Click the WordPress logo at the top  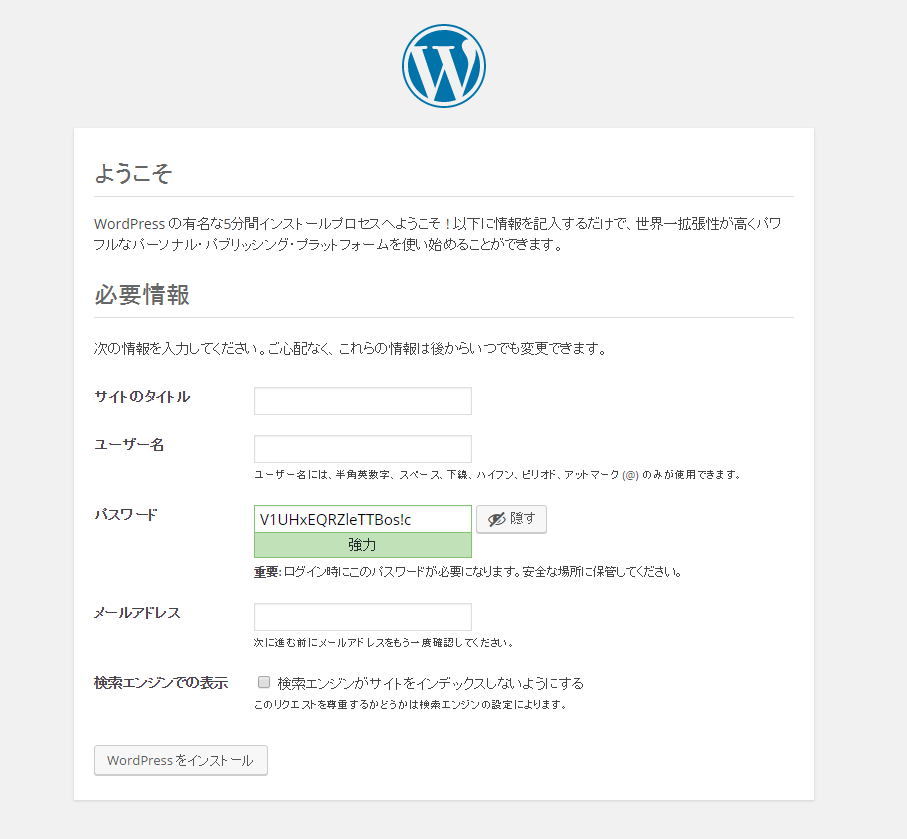click(x=443, y=66)
